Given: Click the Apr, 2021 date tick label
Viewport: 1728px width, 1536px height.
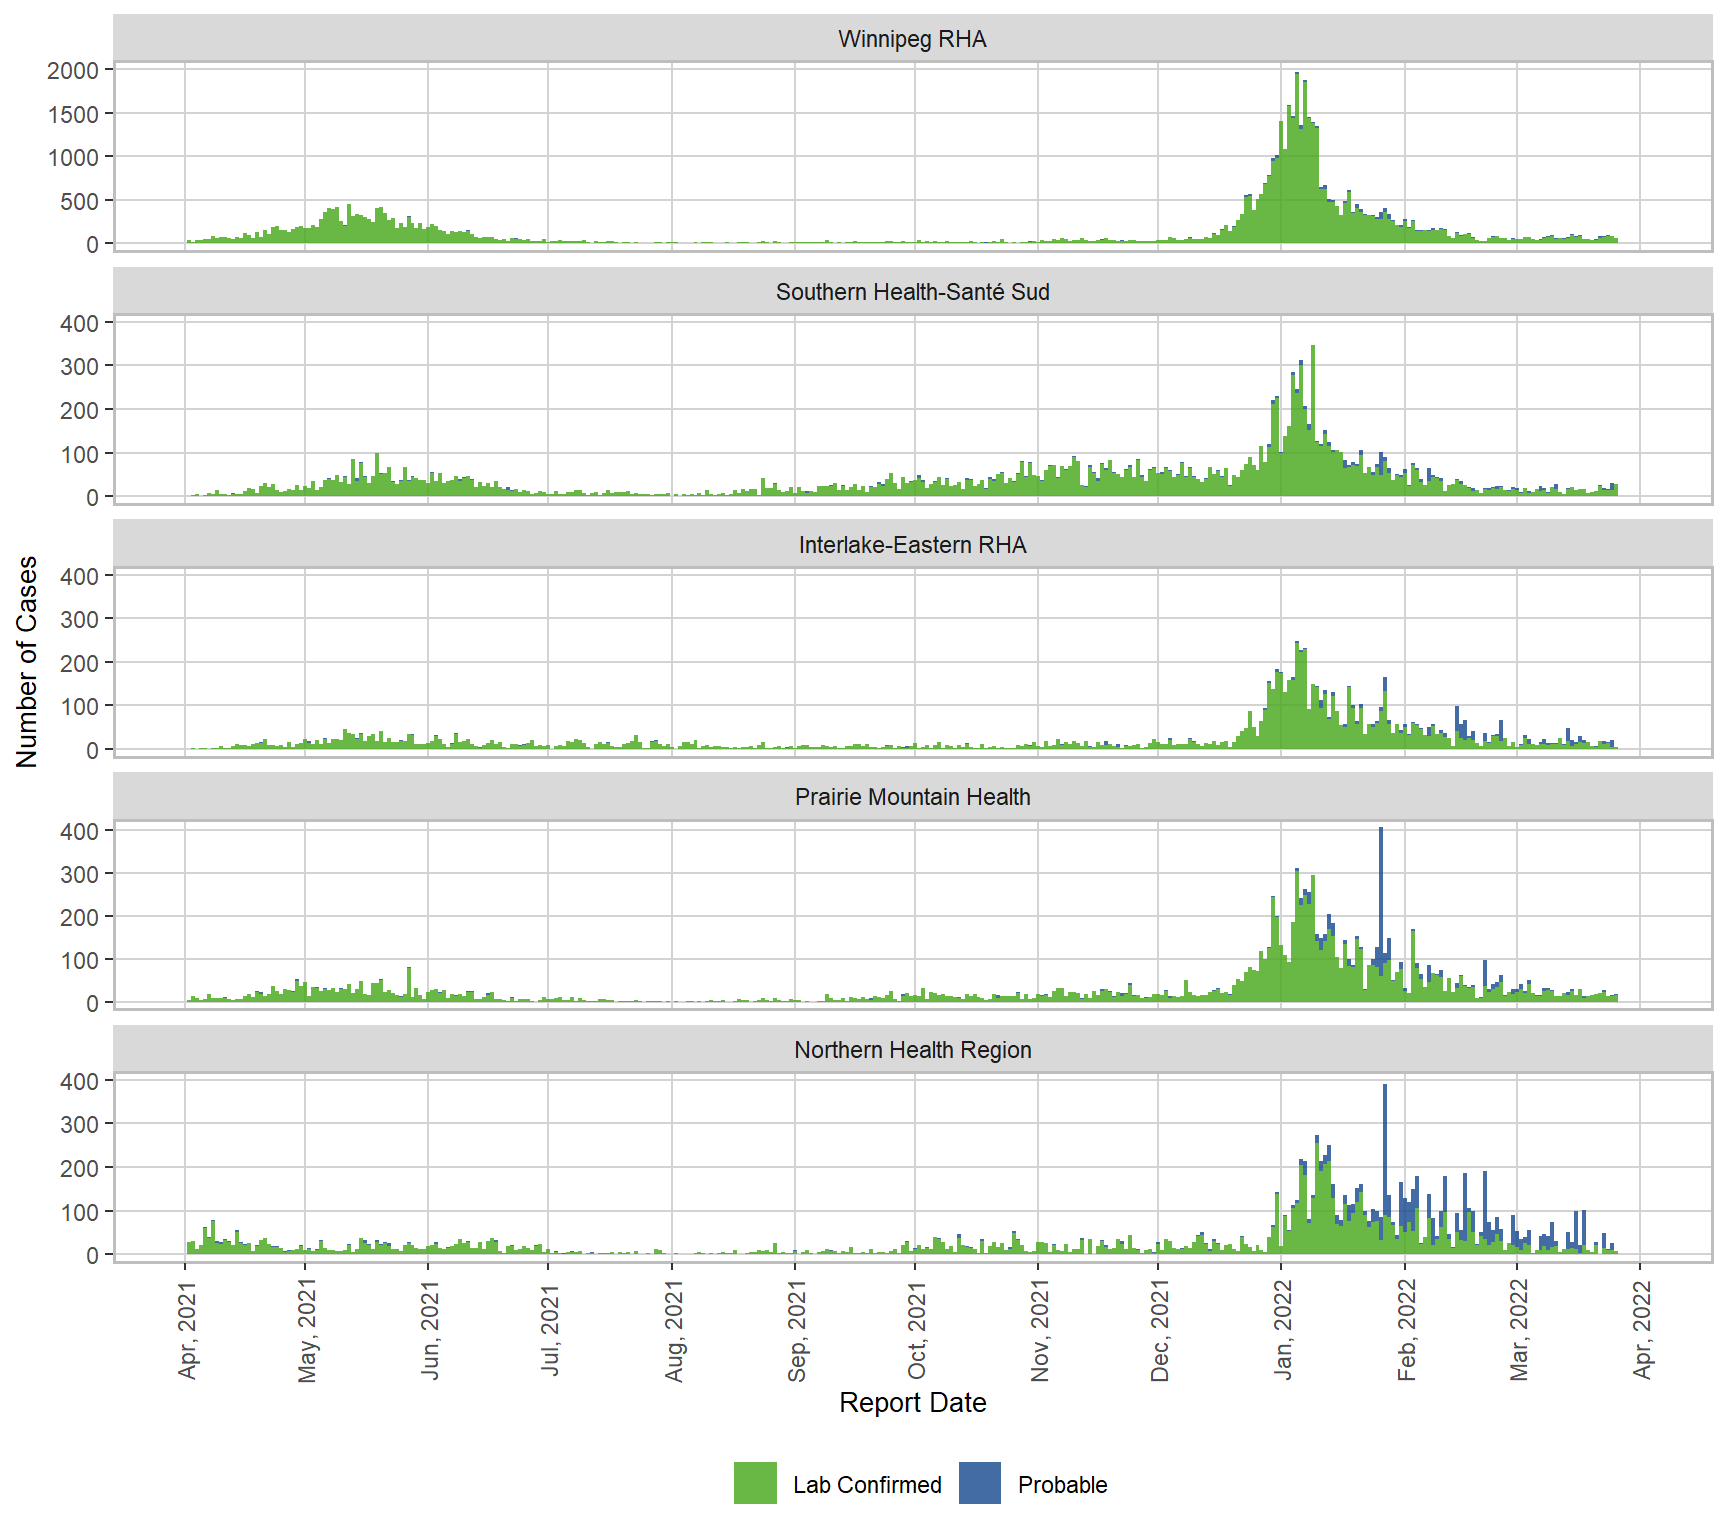Looking at the screenshot, I should click(x=187, y=1331).
